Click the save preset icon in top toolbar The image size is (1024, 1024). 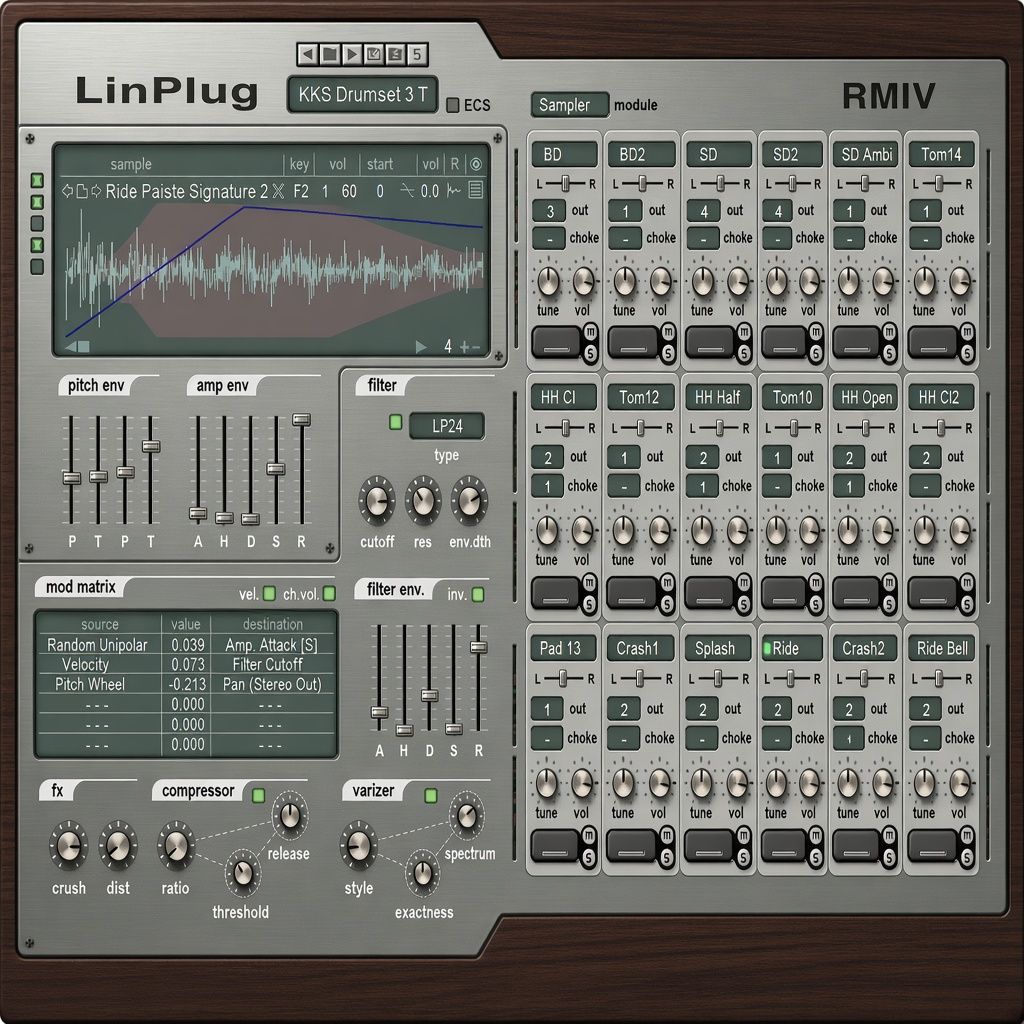[374, 54]
